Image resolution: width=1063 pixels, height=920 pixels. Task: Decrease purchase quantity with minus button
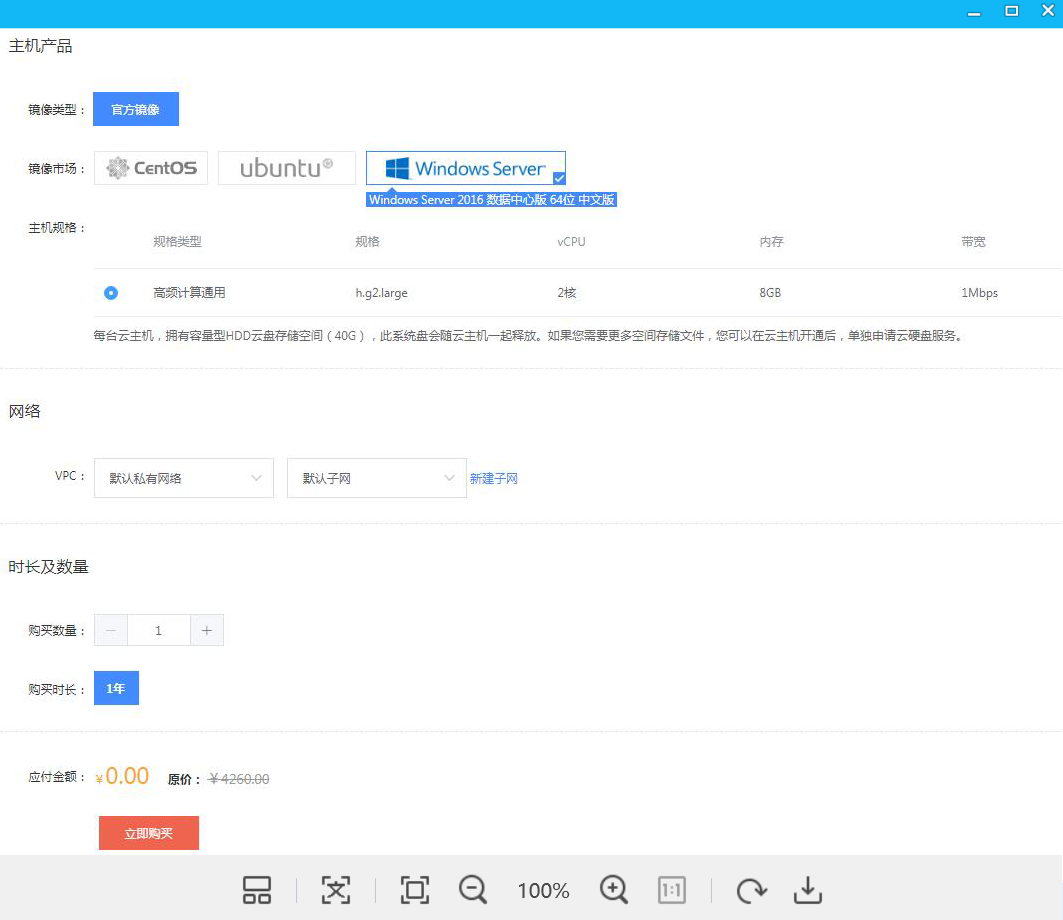[111, 631]
